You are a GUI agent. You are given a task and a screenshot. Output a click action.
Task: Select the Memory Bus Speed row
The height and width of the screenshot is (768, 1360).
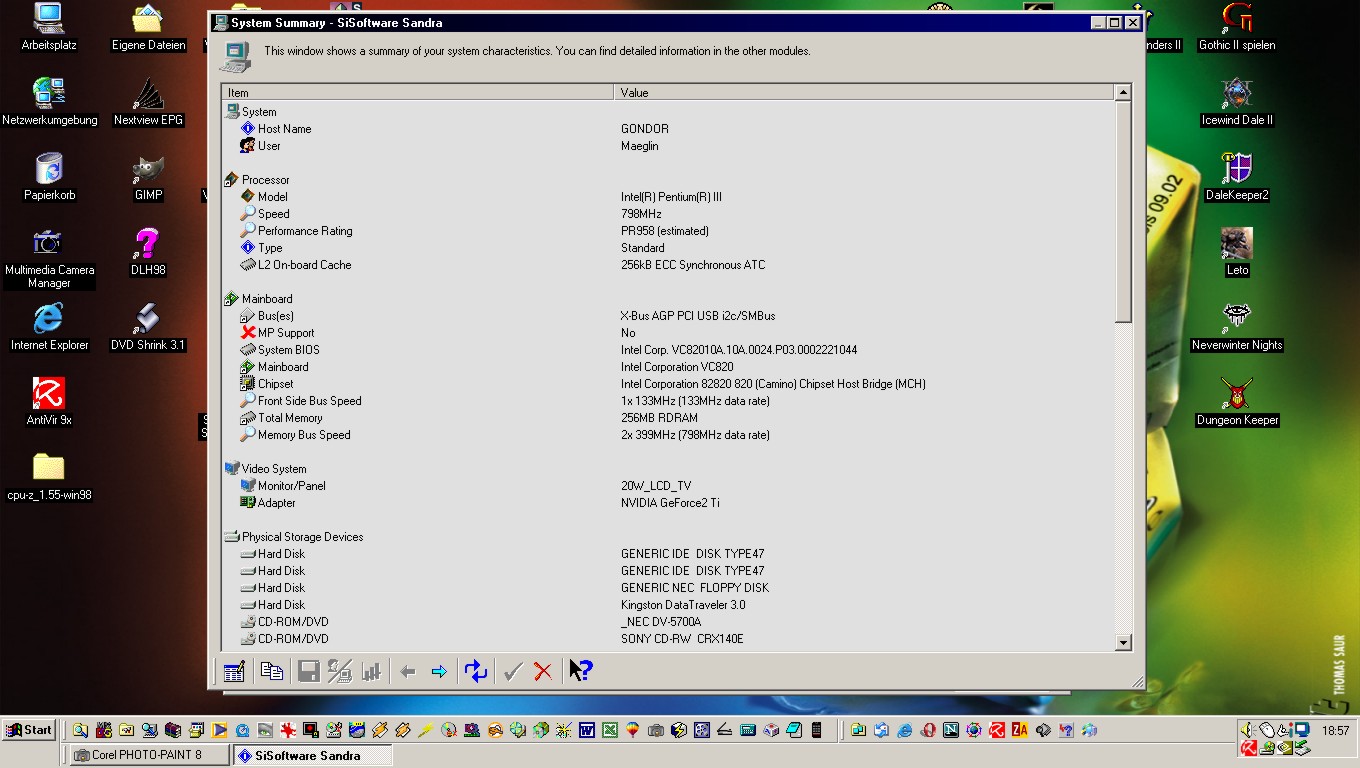668,435
